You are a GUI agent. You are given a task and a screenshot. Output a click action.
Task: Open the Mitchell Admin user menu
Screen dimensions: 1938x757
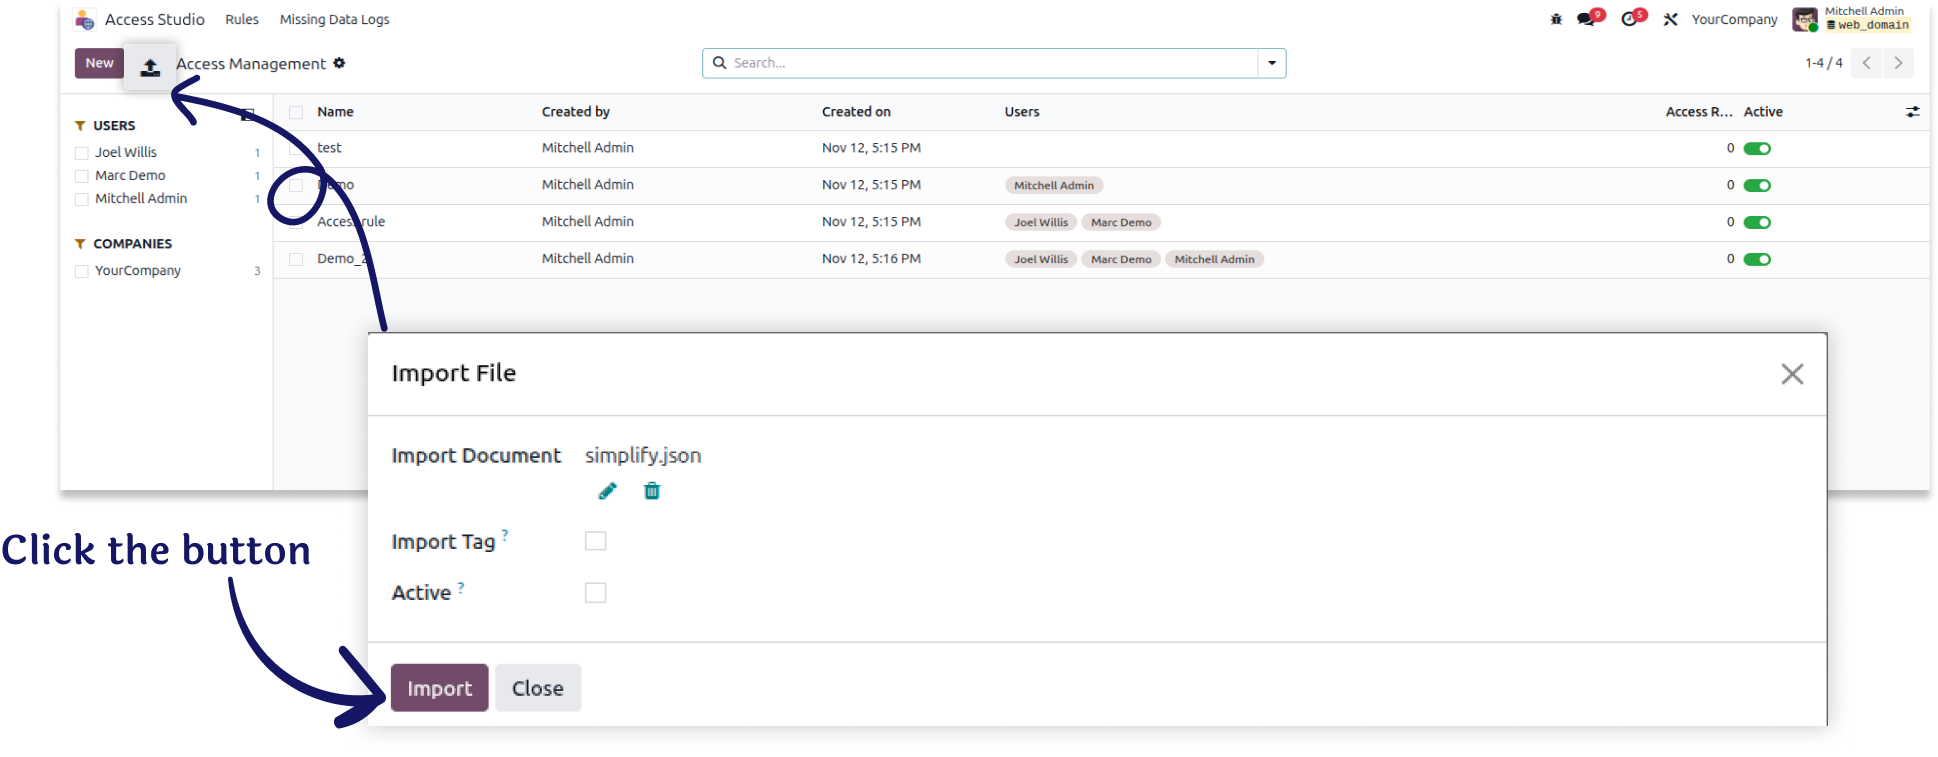(x=1851, y=19)
